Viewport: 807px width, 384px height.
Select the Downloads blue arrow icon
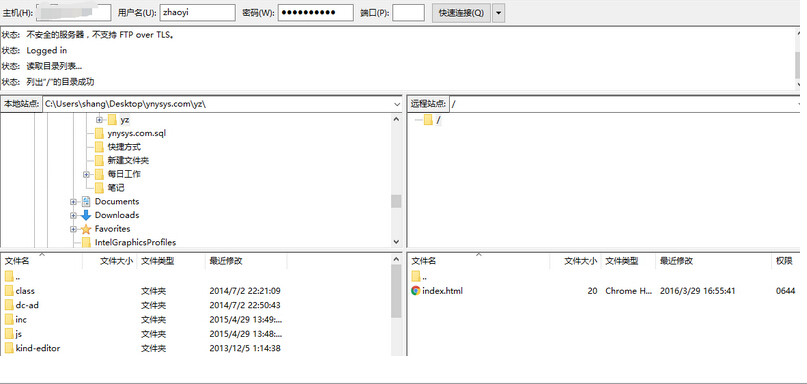click(x=86, y=215)
